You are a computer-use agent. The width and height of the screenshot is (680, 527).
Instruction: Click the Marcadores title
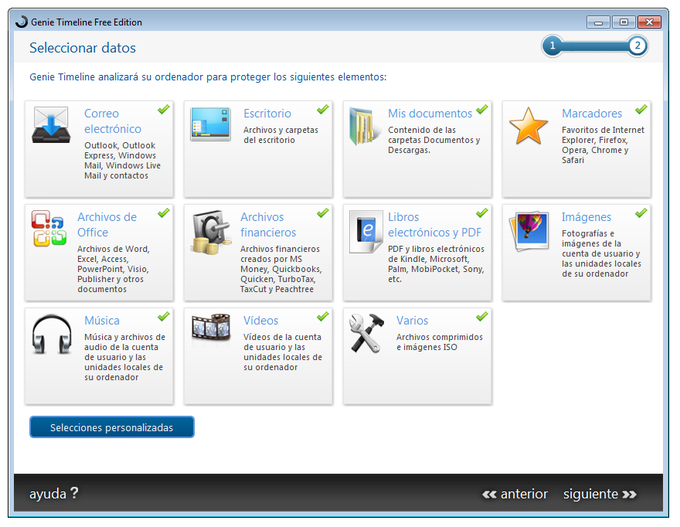592,113
